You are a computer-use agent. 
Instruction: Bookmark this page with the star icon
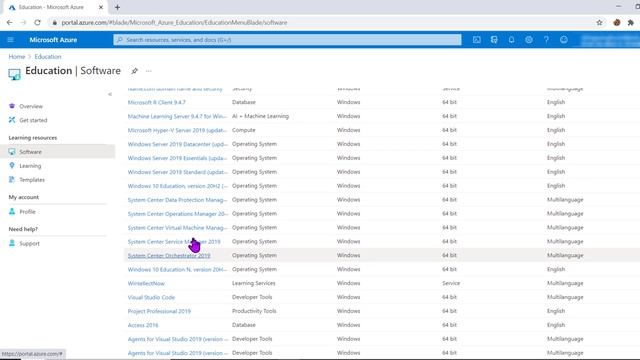coord(599,22)
